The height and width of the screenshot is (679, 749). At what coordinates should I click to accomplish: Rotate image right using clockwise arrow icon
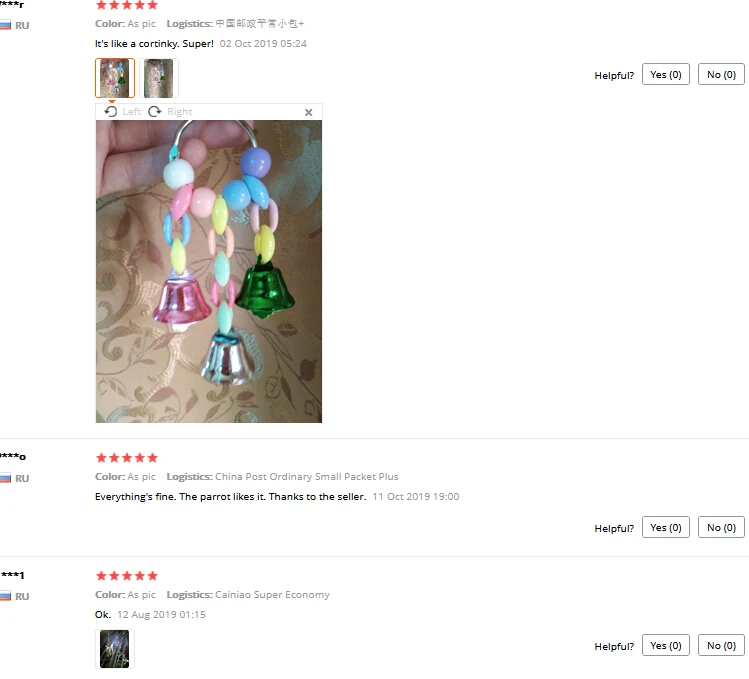[x=155, y=111]
